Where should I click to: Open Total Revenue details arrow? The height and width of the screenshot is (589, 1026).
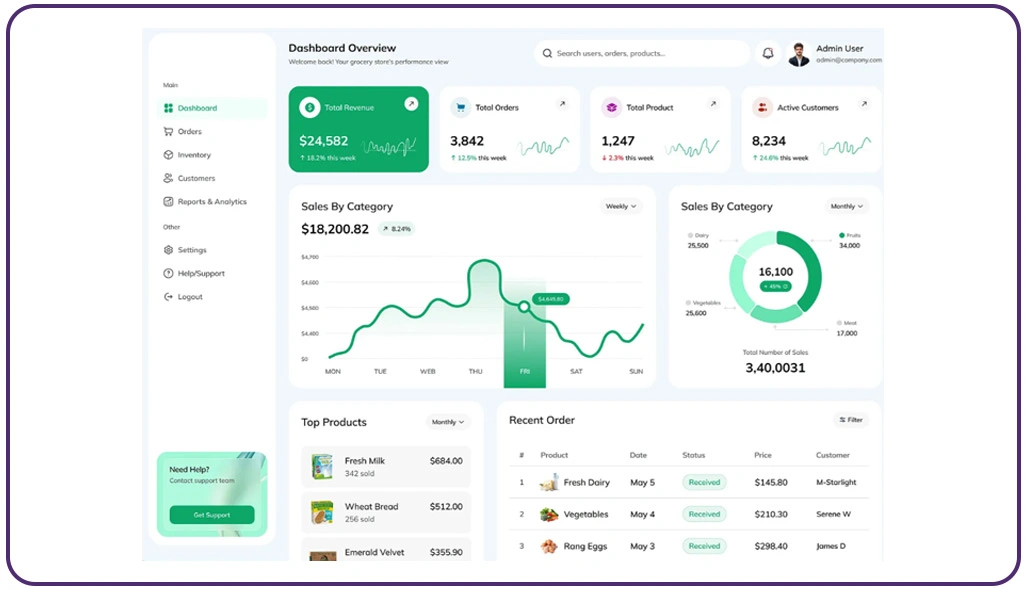pos(411,104)
